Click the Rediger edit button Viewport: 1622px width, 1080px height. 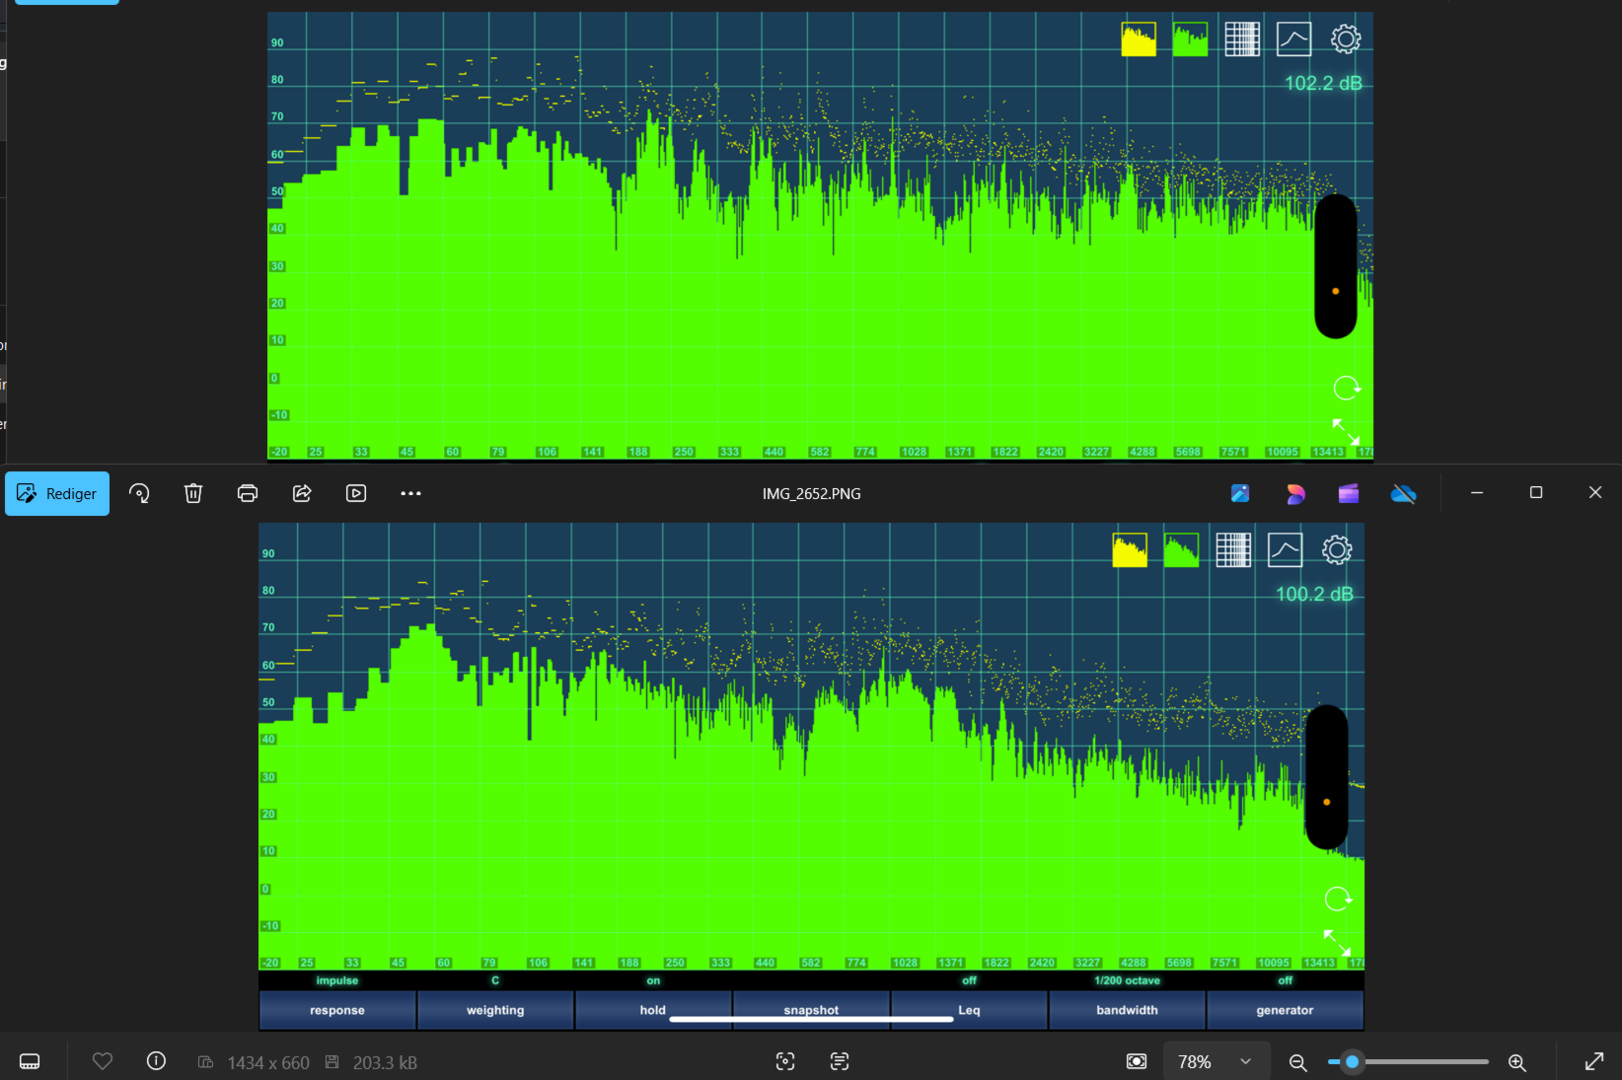tap(57, 493)
